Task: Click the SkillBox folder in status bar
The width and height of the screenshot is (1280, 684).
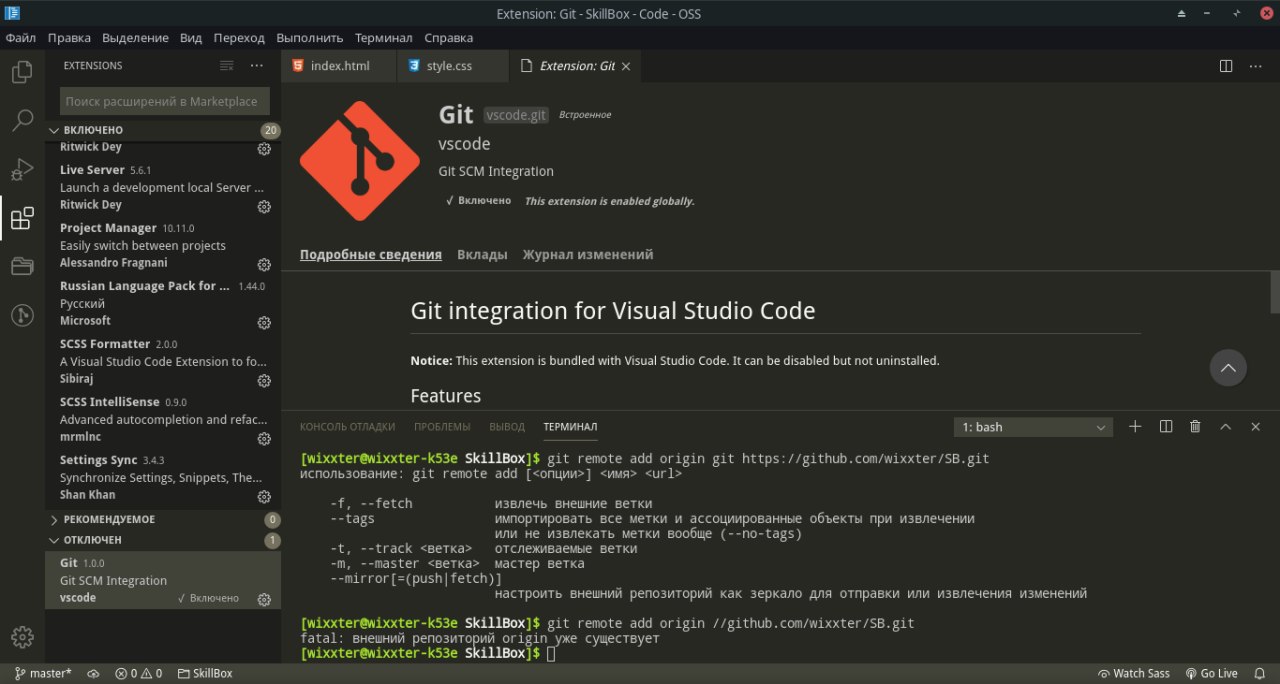Action: click(205, 674)
